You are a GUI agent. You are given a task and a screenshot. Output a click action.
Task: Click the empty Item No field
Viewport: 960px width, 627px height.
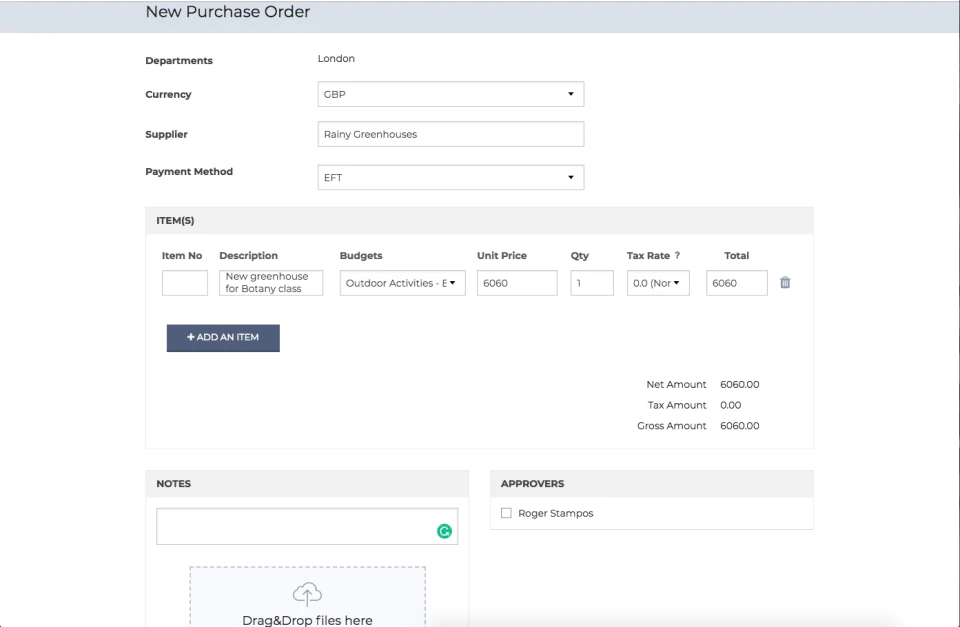pyautogui.click(x=185, y=283)
